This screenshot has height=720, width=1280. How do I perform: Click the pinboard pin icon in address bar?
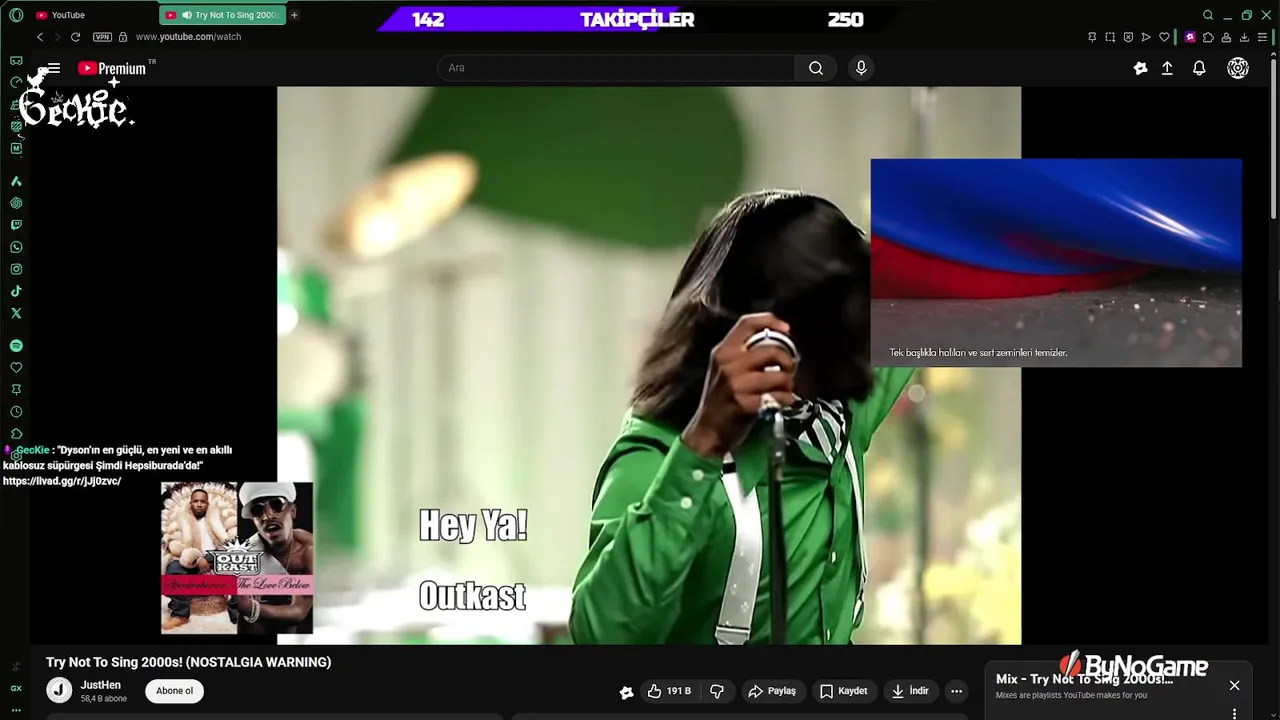click(1092, 37)
